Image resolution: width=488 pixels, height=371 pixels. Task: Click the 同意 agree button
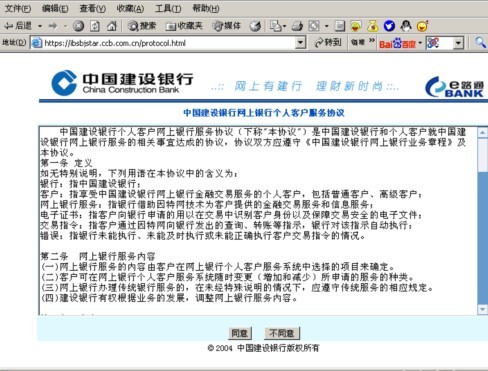click(x=240, y=333)
